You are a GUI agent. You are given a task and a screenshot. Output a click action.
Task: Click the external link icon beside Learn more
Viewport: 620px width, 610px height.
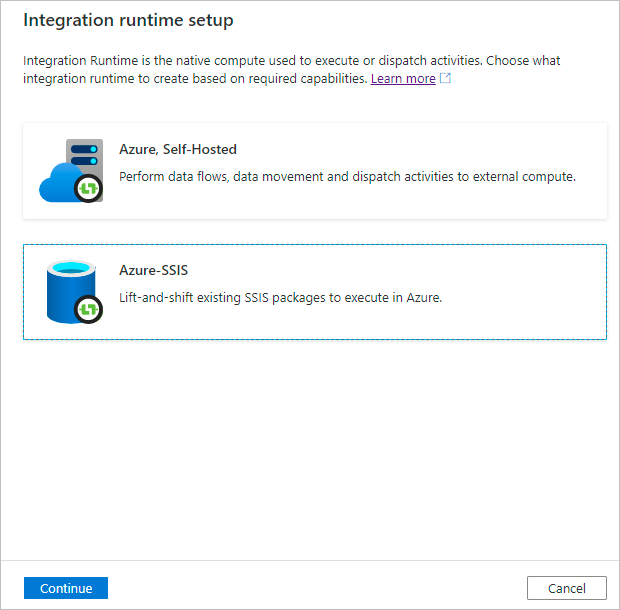tap(446, 79)
